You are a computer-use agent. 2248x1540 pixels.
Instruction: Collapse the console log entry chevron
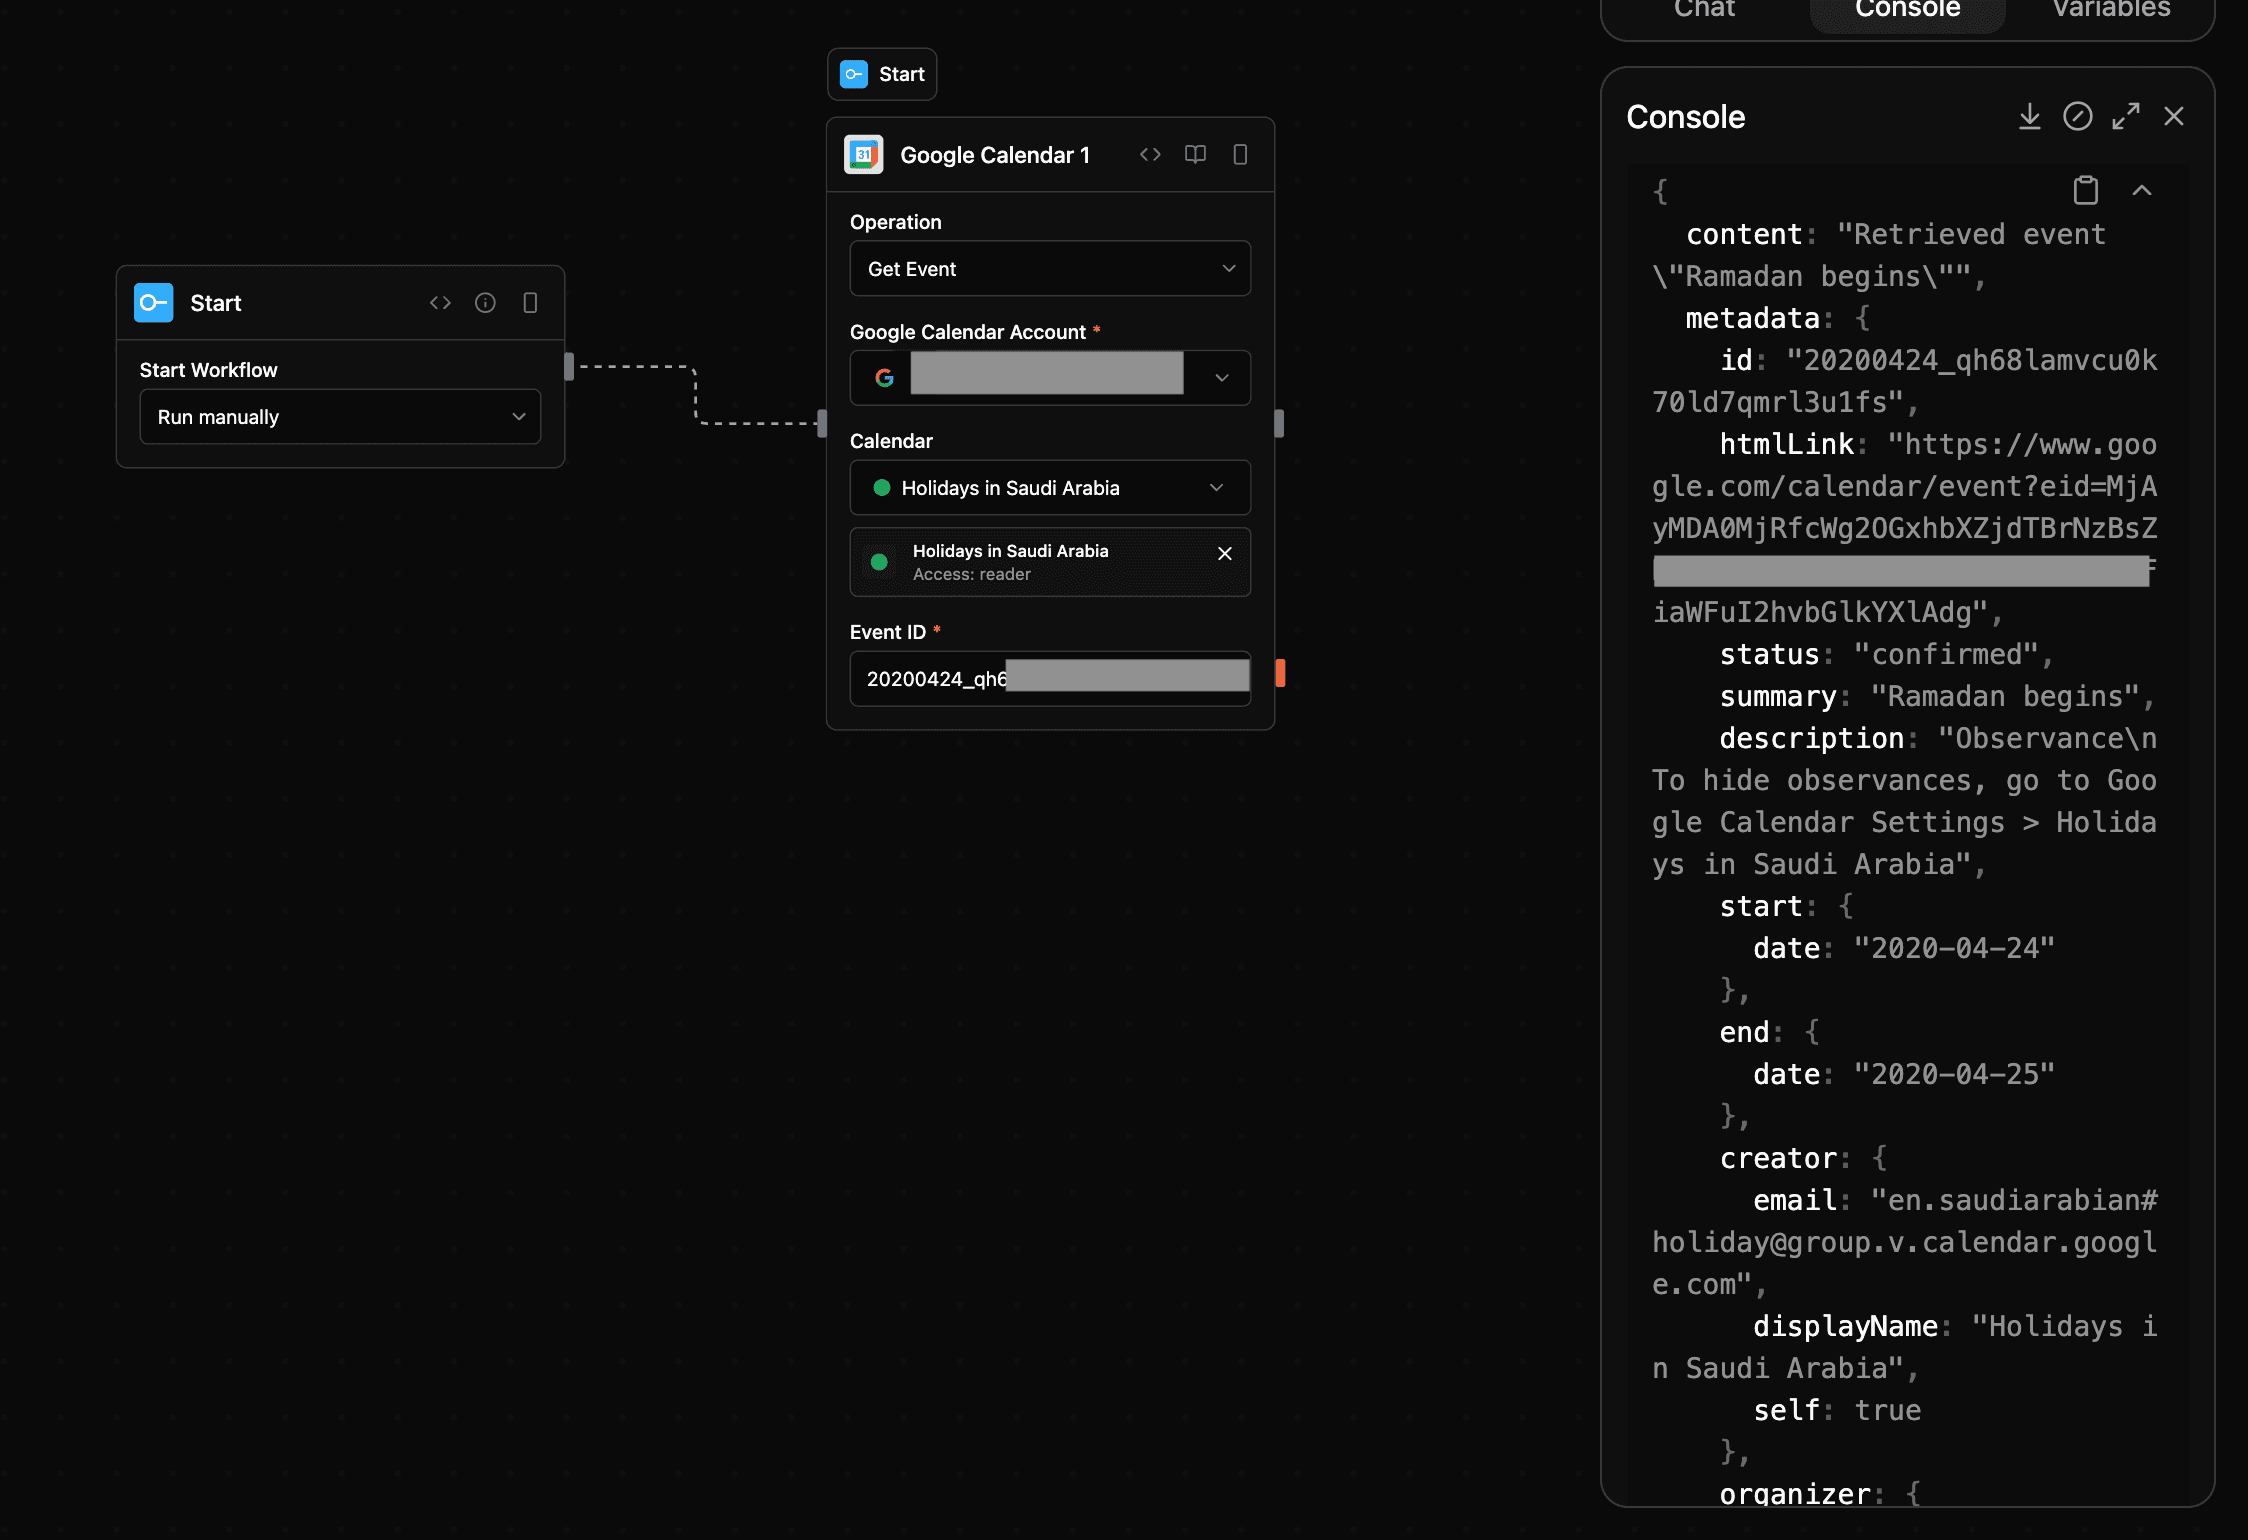[x=2141, y=190]
